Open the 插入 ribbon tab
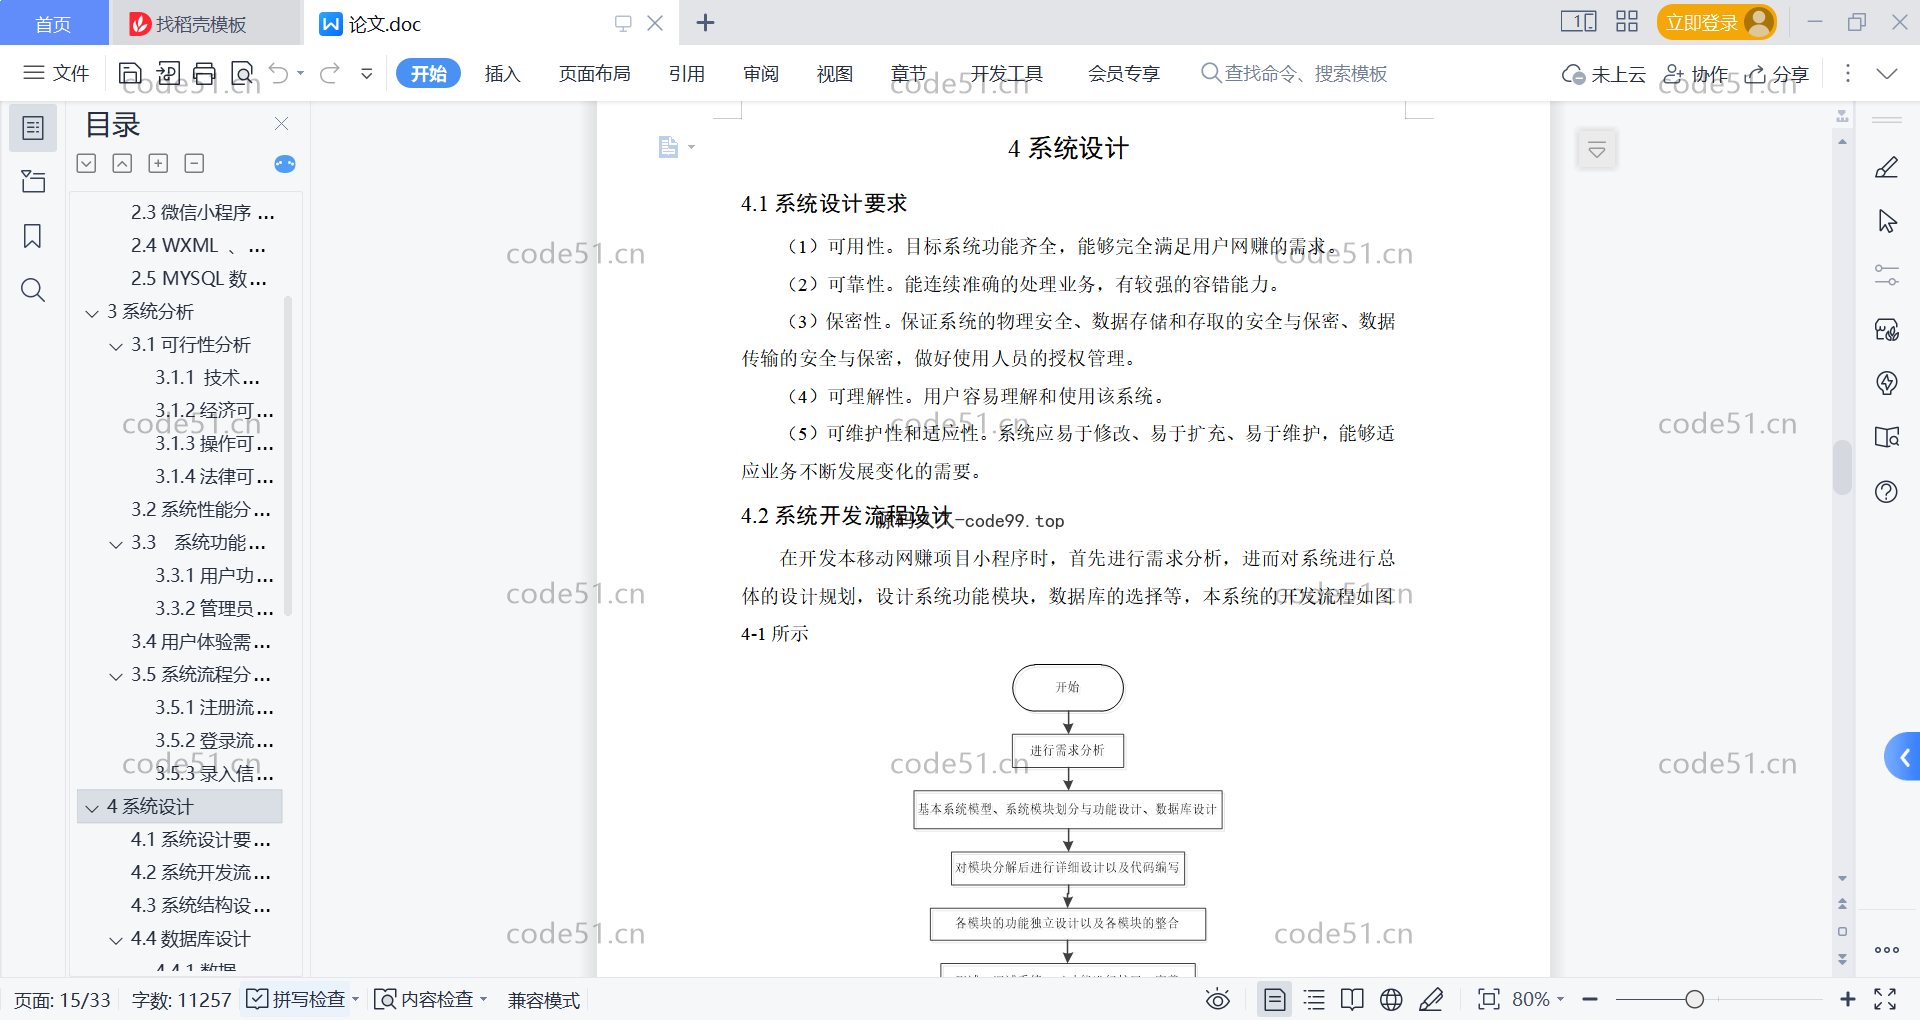This screenshot has height=1020, width=1920. click(x=502, y=73)
